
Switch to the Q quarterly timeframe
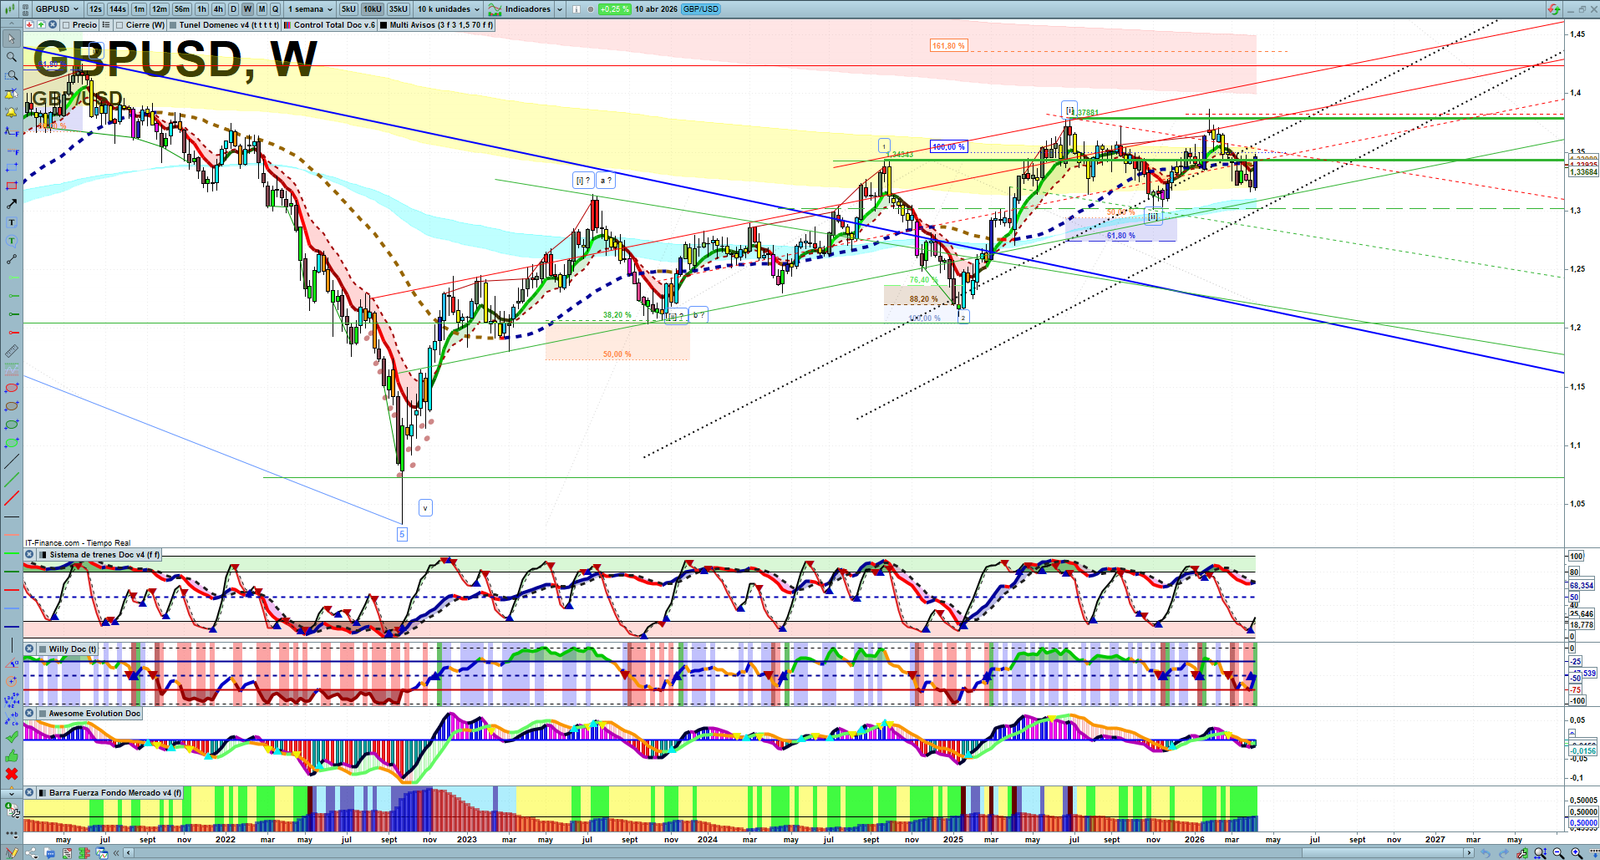coord(275,9)
